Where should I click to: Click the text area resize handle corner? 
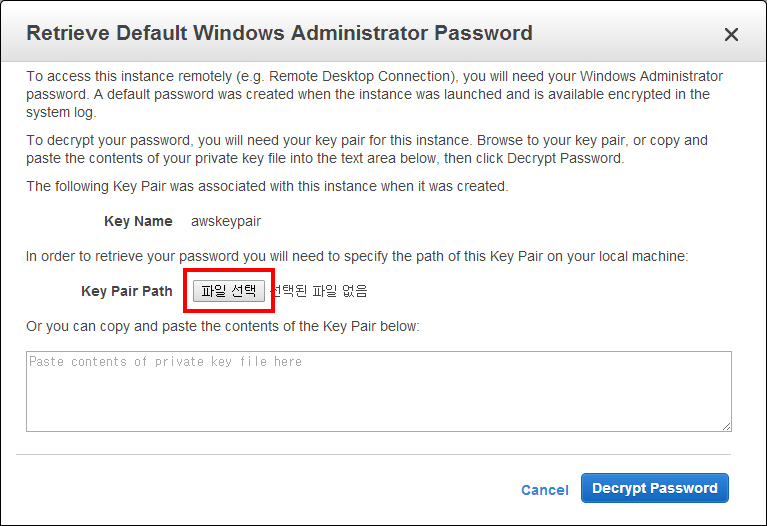(726, 426)
